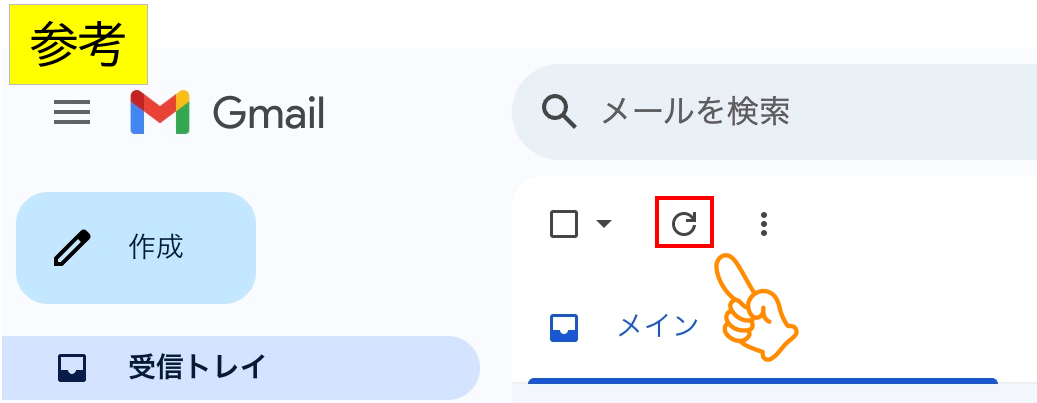The width and height of the screenshot is (1037, 403).
Task: Click the Gmail wordmark text
Action: coord(269,113)
